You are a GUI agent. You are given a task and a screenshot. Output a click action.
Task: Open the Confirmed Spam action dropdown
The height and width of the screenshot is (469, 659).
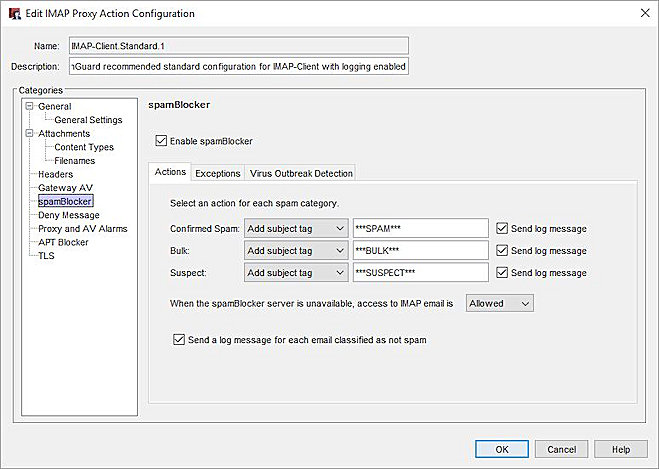(295, 229)
